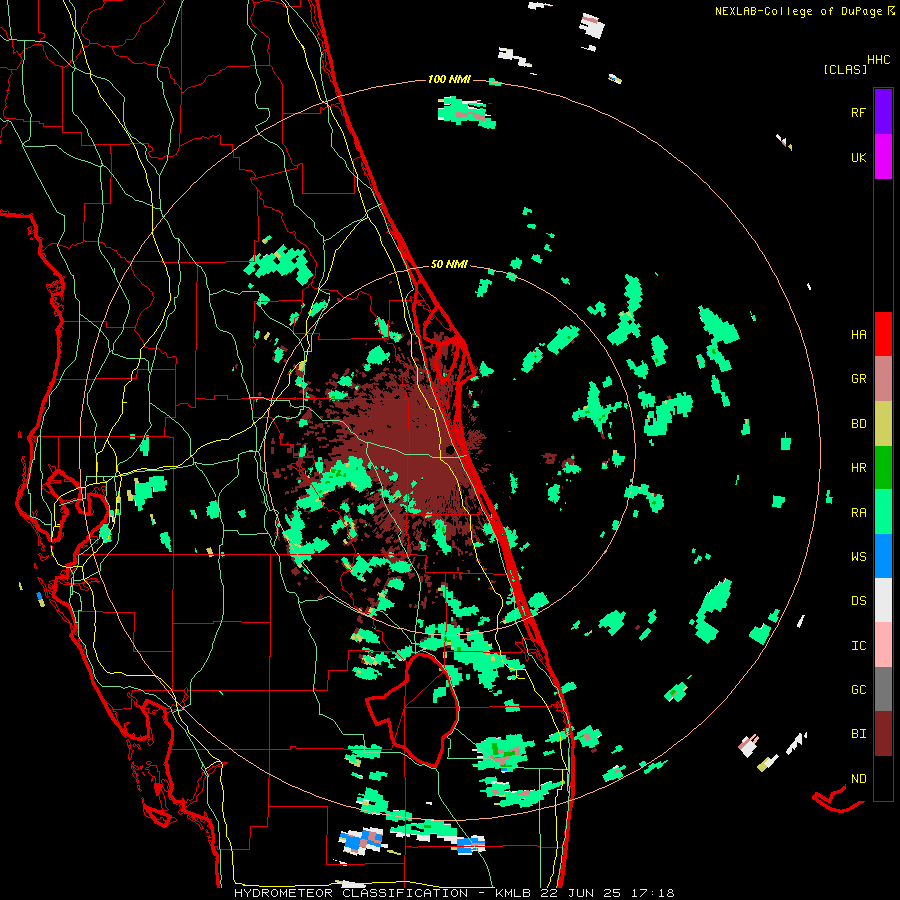This screenshot has width=900, height=900.
Task: Click the 'WS' legend label
Action: pyautogui.click(x=858, y=557)
